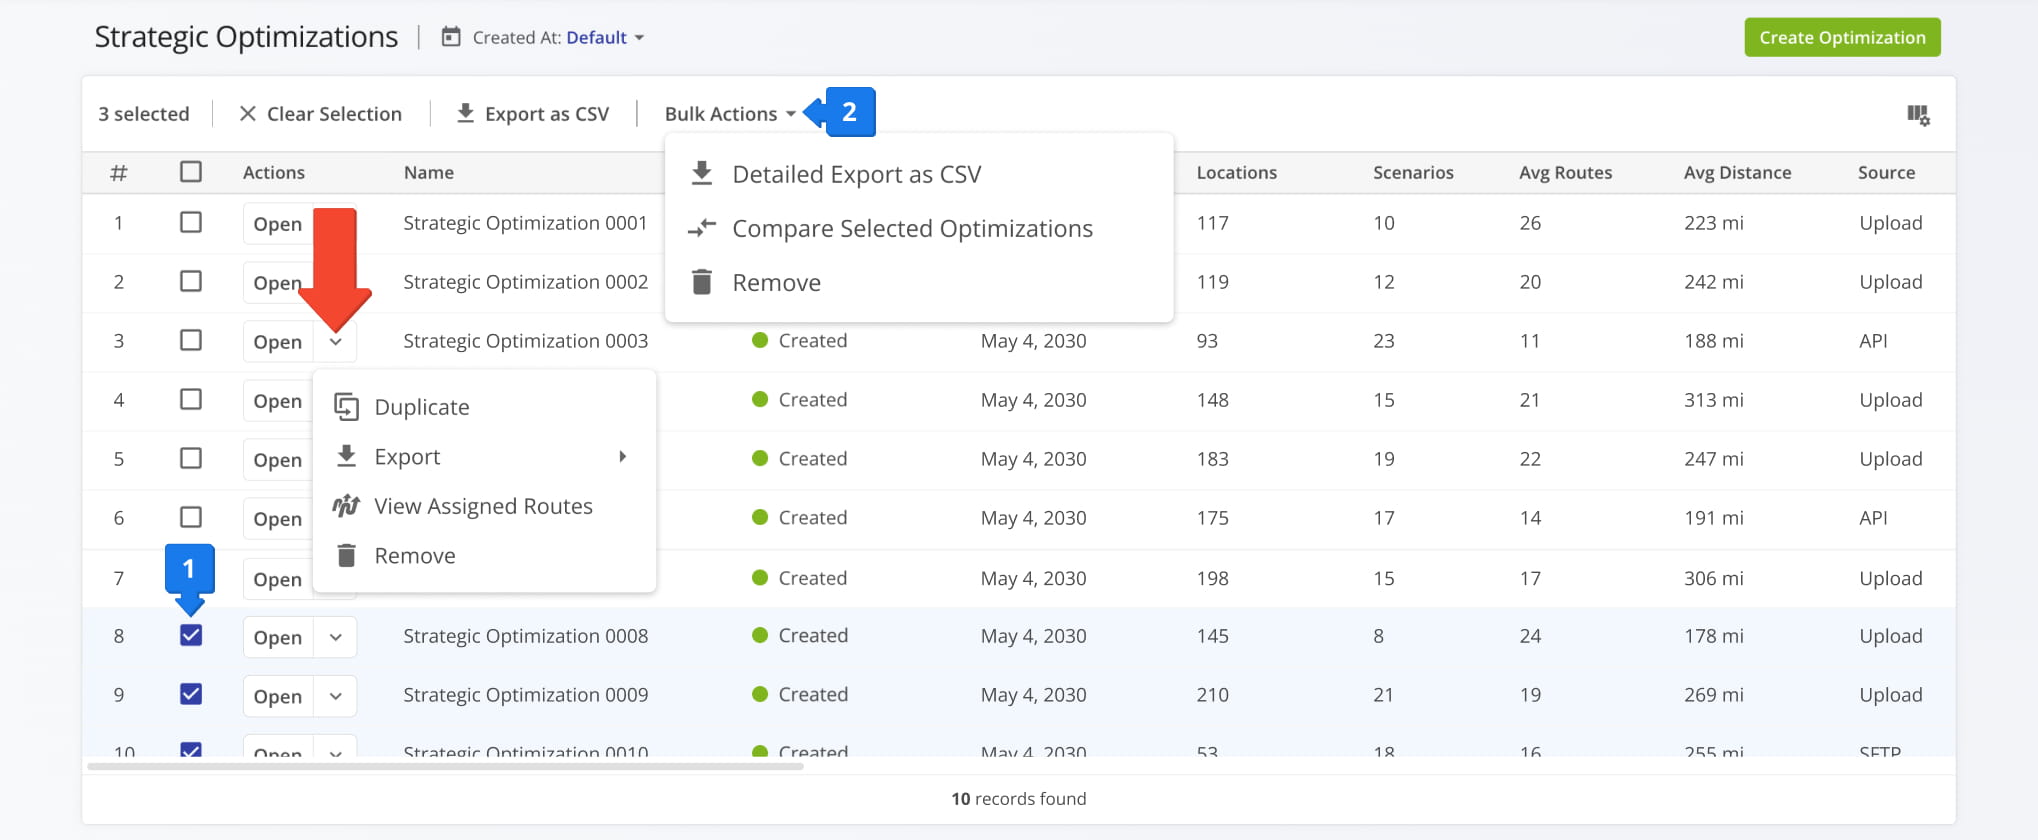Open Strategic Optimization 0009
The image size is (2038, 840).
coord(278,696)
